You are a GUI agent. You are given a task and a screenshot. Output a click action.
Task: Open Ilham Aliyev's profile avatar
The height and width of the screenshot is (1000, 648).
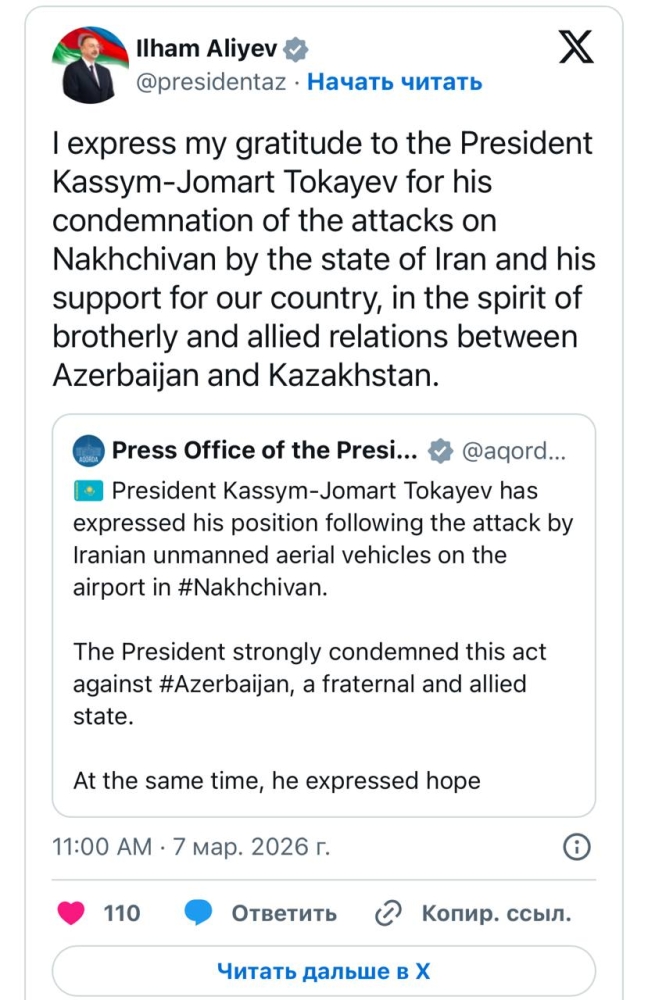(86, 64)
